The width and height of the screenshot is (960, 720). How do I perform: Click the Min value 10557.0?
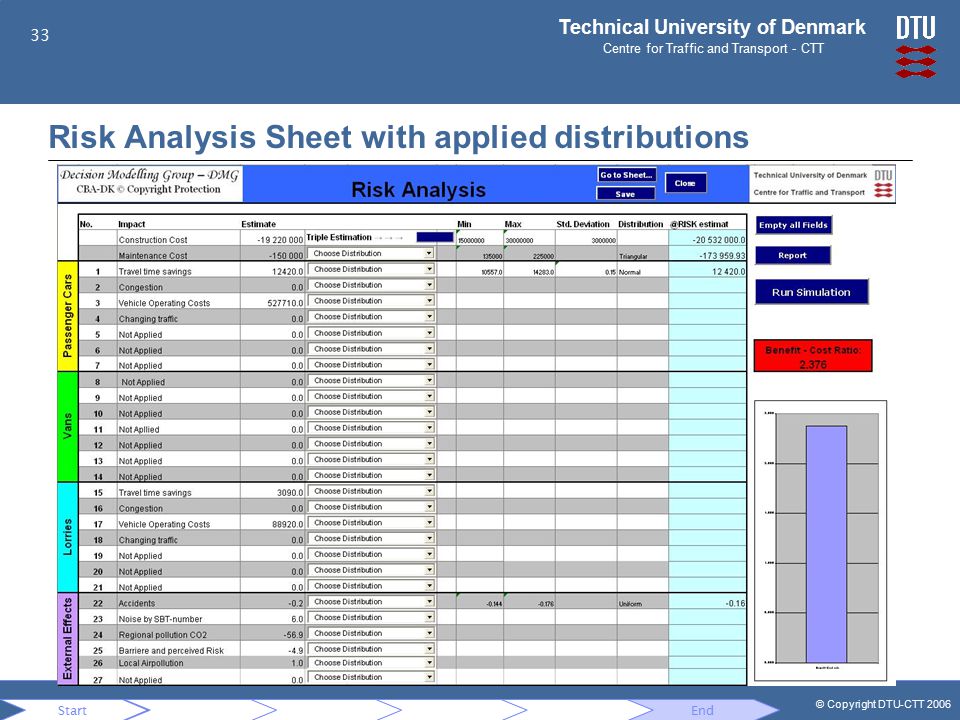(x=492, y=272)
